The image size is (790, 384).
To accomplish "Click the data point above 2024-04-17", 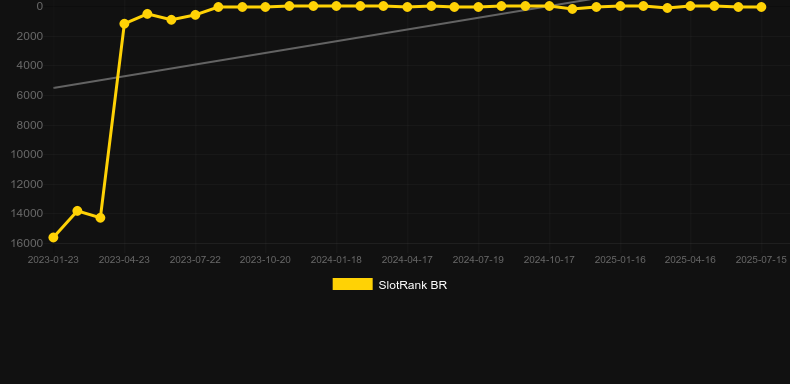I will [408, 7].
